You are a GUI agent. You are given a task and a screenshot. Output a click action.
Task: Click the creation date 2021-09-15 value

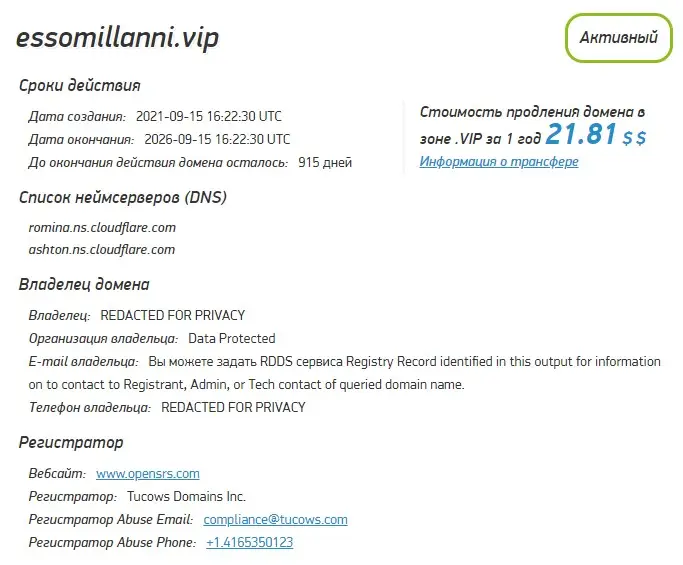[x=209, y=117]
